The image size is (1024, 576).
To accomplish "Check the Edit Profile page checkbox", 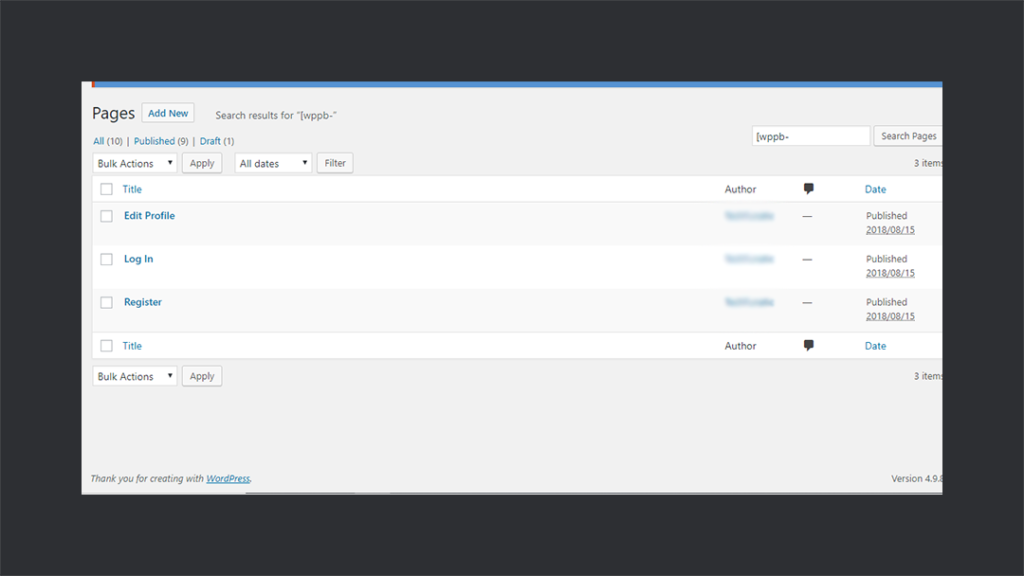I will (x=106, y=215).
